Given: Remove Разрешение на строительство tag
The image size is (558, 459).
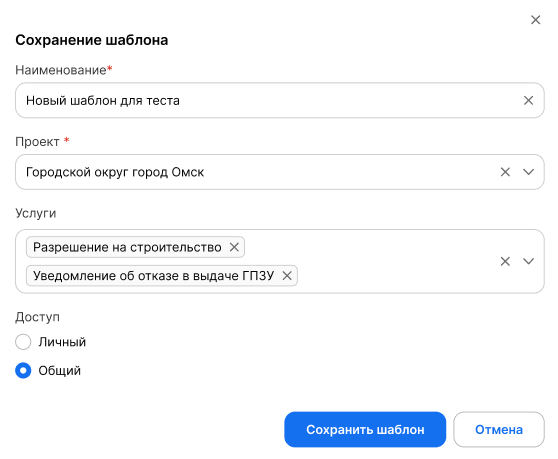Looking at the screenshot, I should [234, 247].
